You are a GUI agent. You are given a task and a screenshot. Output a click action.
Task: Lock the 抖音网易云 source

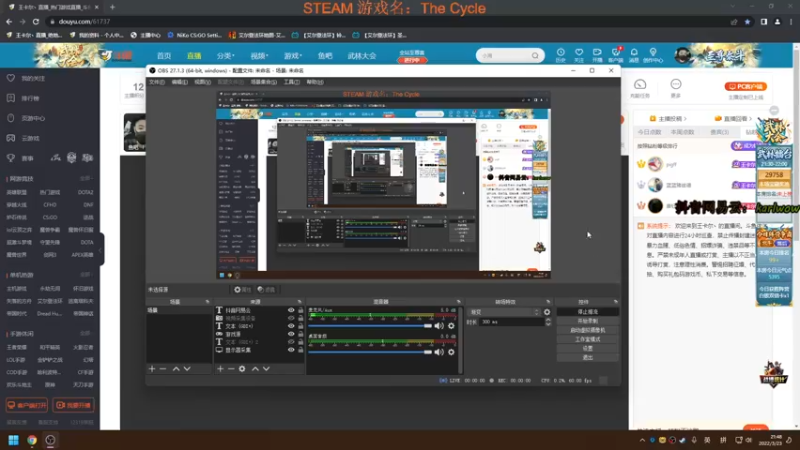click(x=301, y=310)
